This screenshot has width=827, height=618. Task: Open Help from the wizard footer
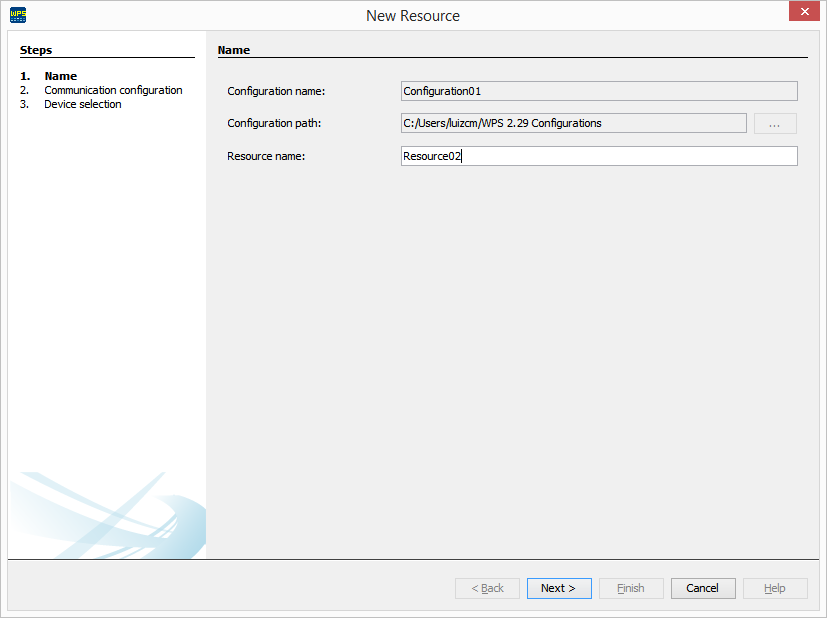tap(774, 588)
